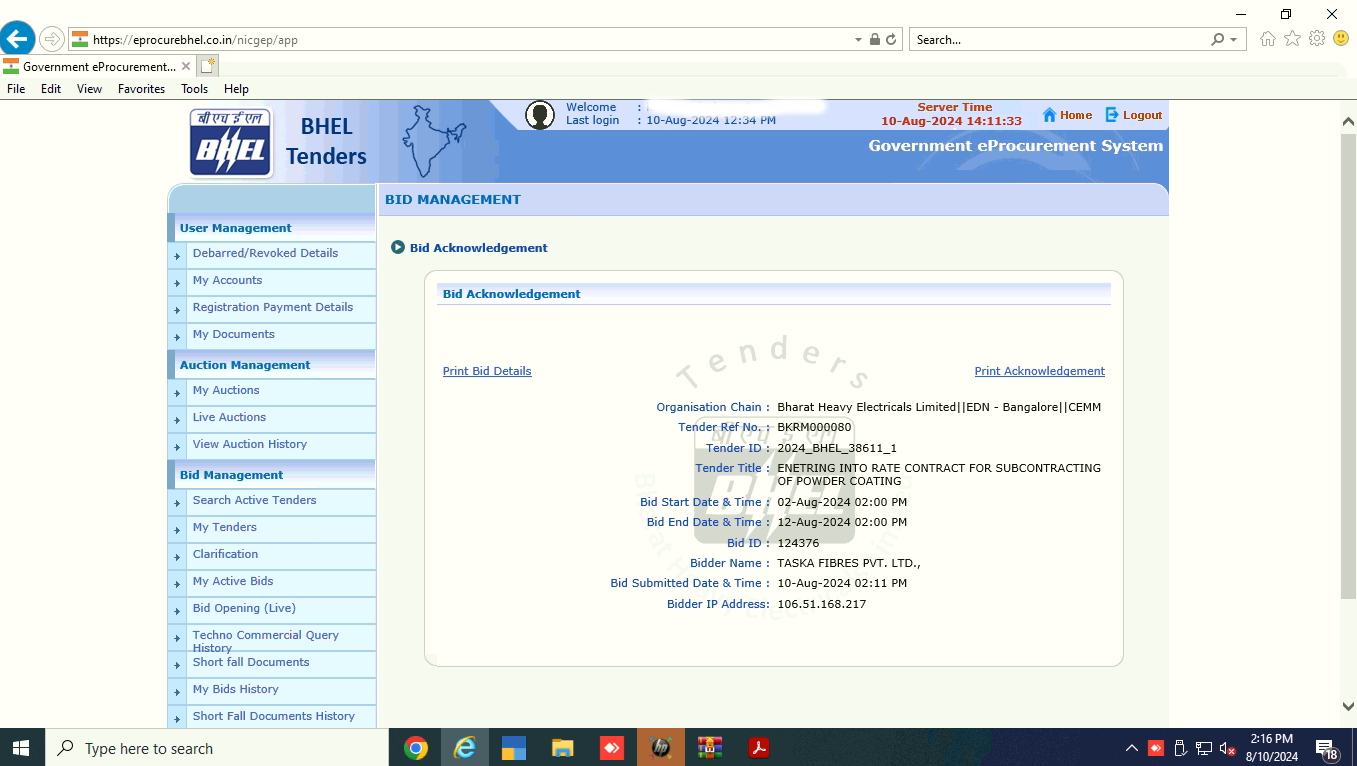Open the search provider dropdown arrow
This screenshot has width=1357, height=766.
point(1233,40)
